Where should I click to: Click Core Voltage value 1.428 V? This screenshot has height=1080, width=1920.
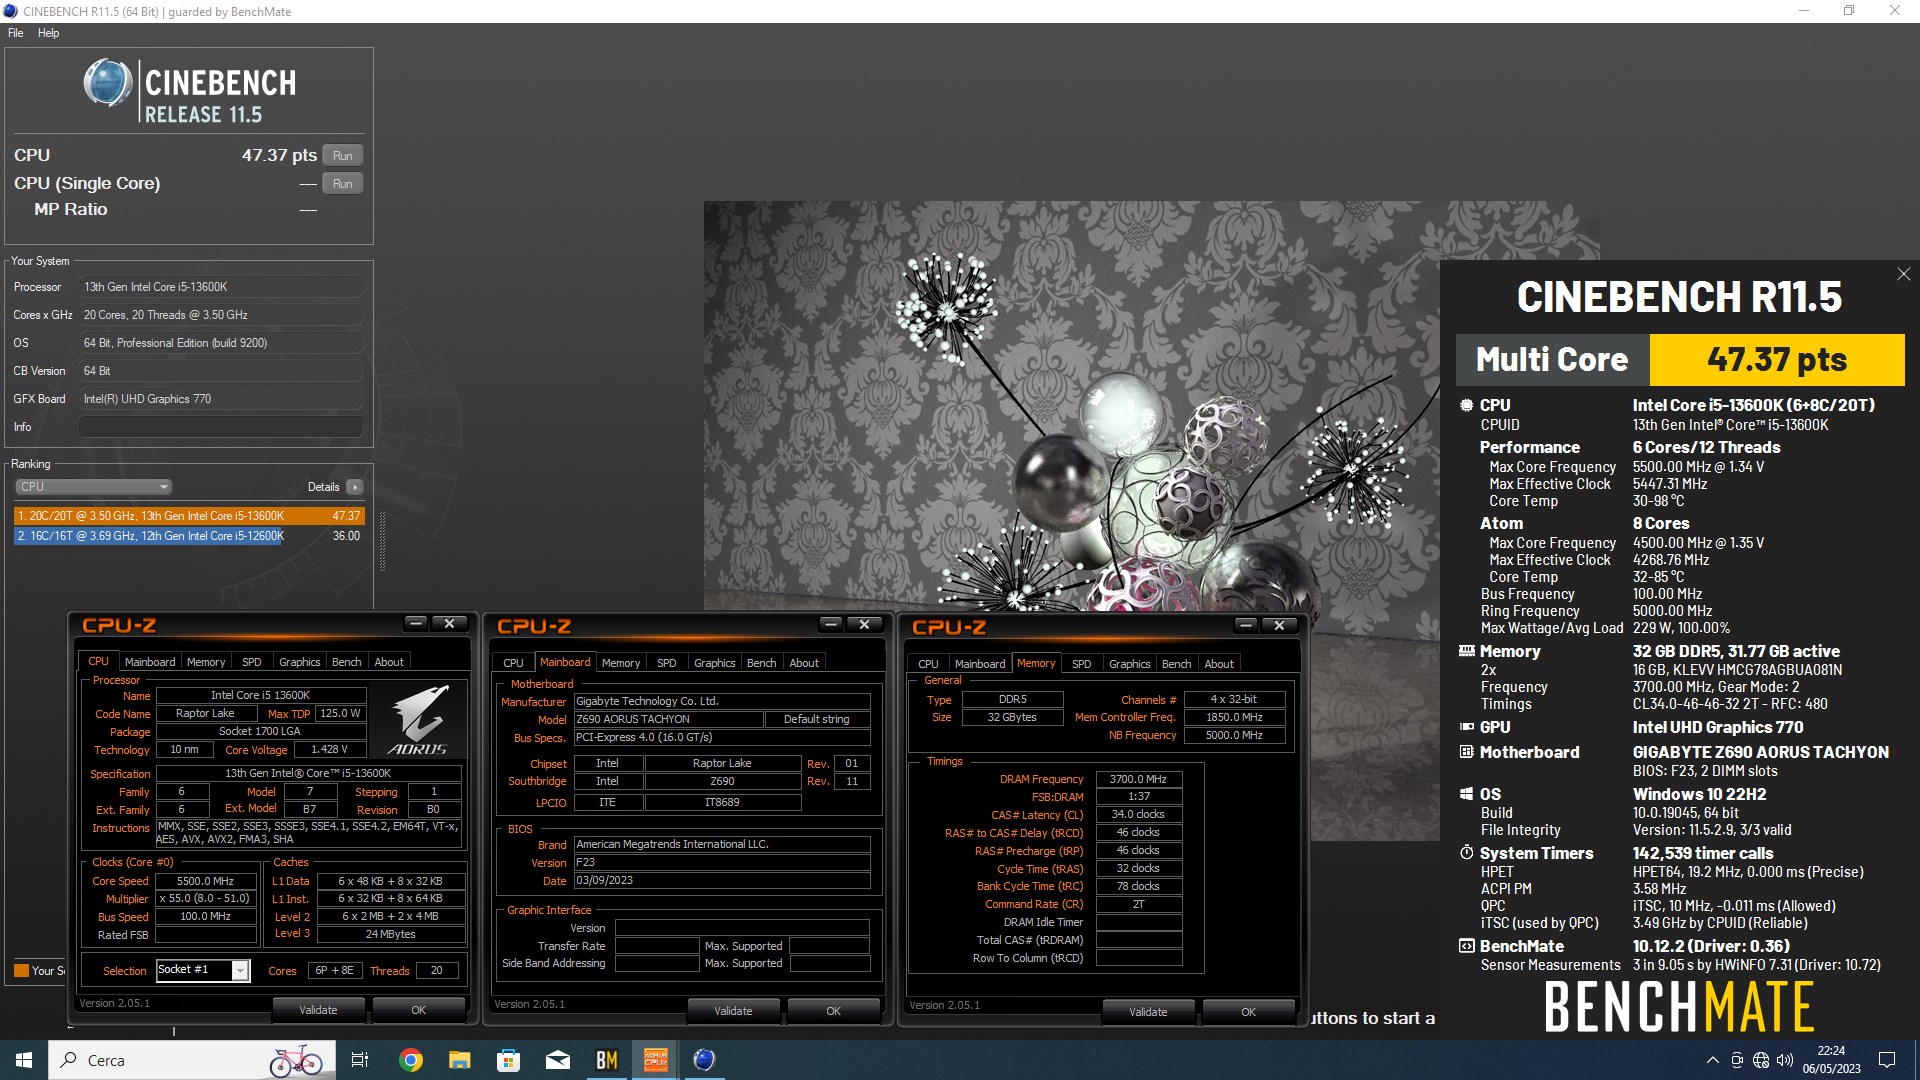click(x=329, y=750)
